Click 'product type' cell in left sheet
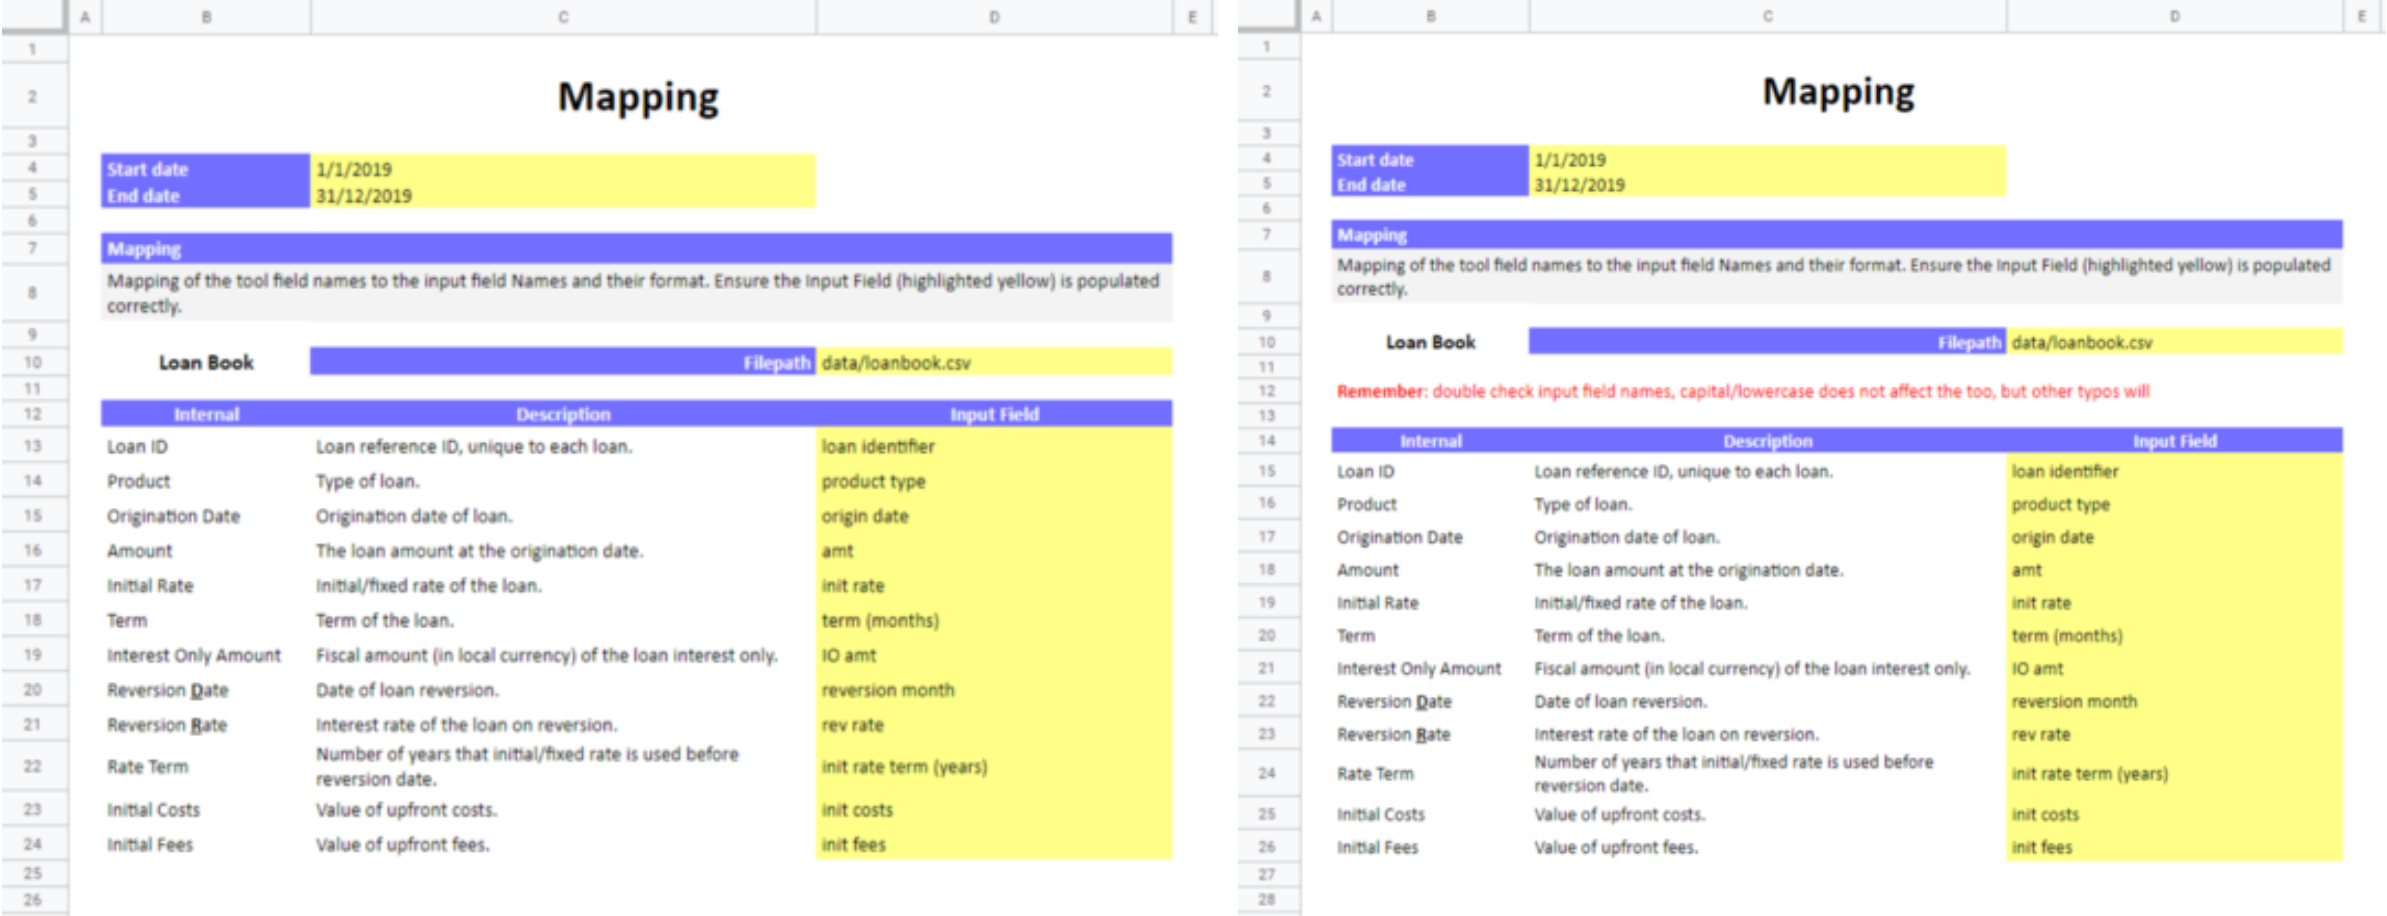The image size is (2387, 916). tap(994, 481)
